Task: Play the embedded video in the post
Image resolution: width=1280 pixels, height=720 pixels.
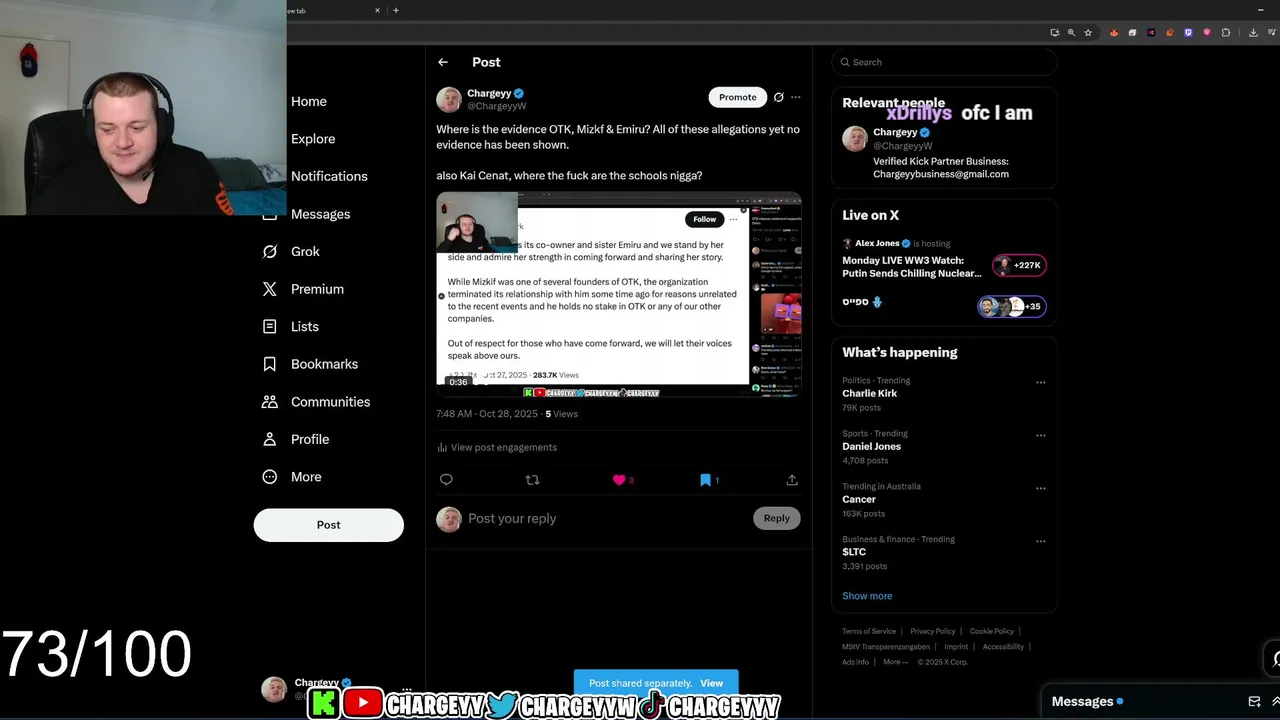Action: [x=619, y=295]
